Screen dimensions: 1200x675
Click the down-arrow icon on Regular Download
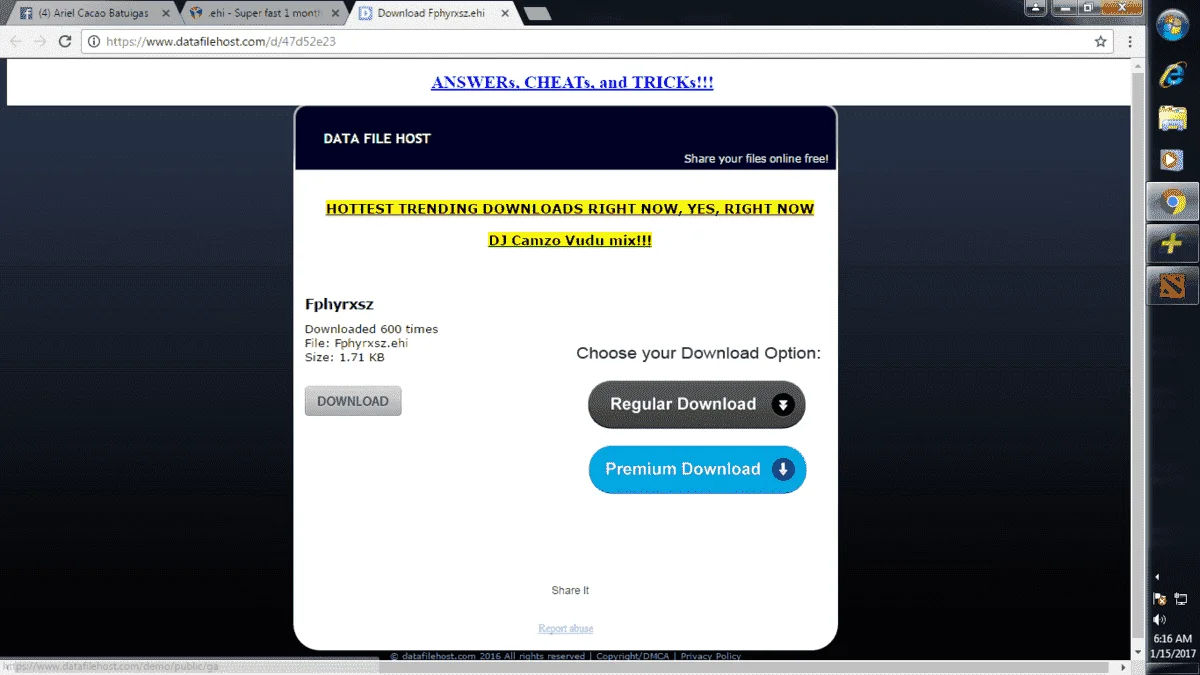click(784, 404)
